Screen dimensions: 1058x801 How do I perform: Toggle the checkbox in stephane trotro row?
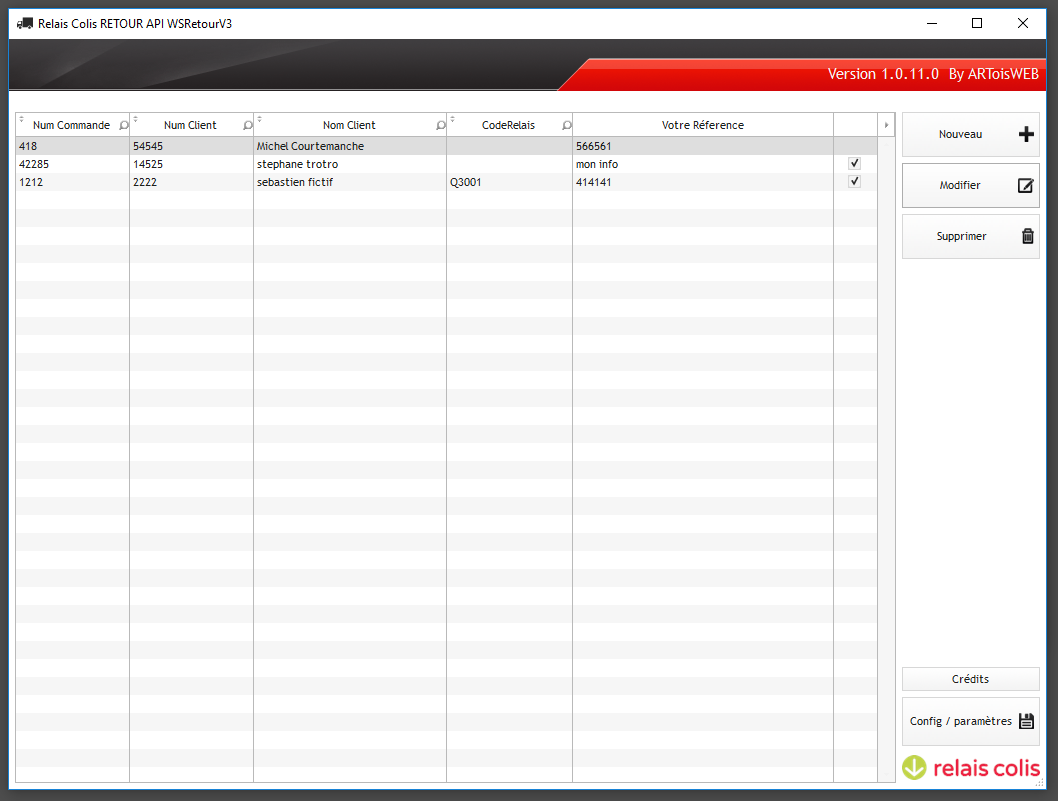click(854, 163)
